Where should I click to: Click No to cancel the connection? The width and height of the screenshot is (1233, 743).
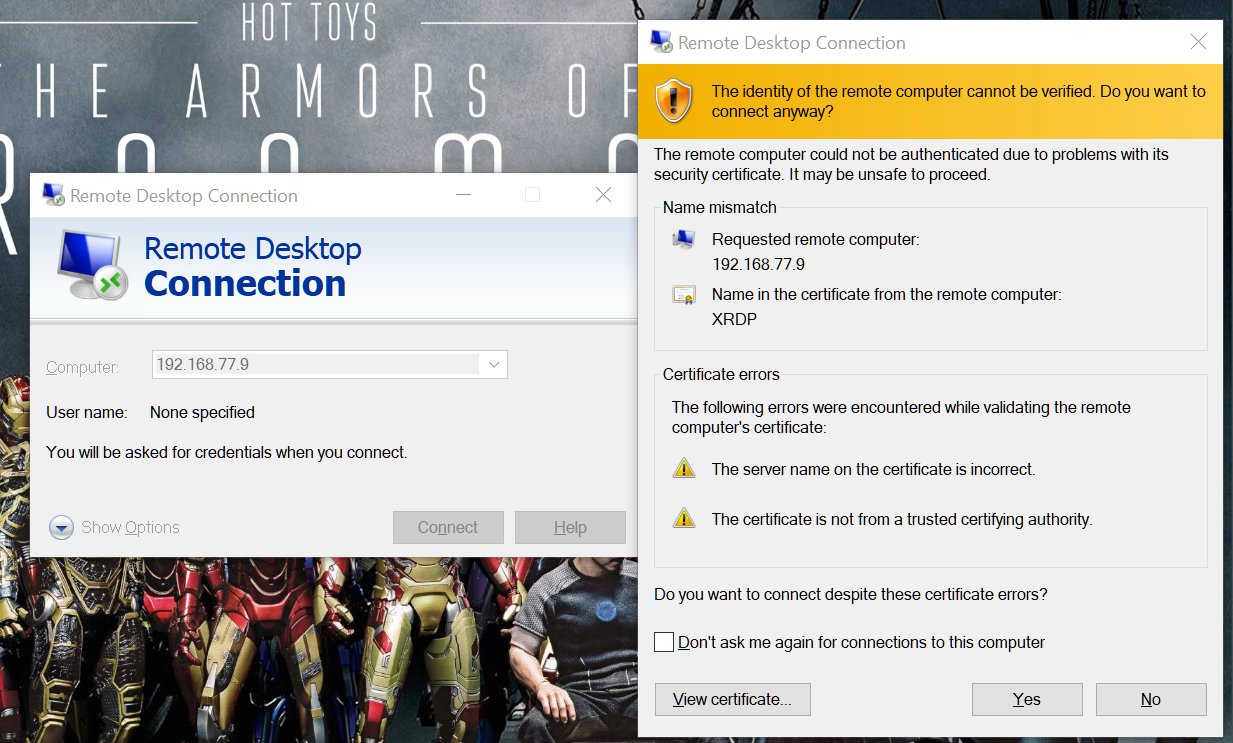pos(1151,699)
